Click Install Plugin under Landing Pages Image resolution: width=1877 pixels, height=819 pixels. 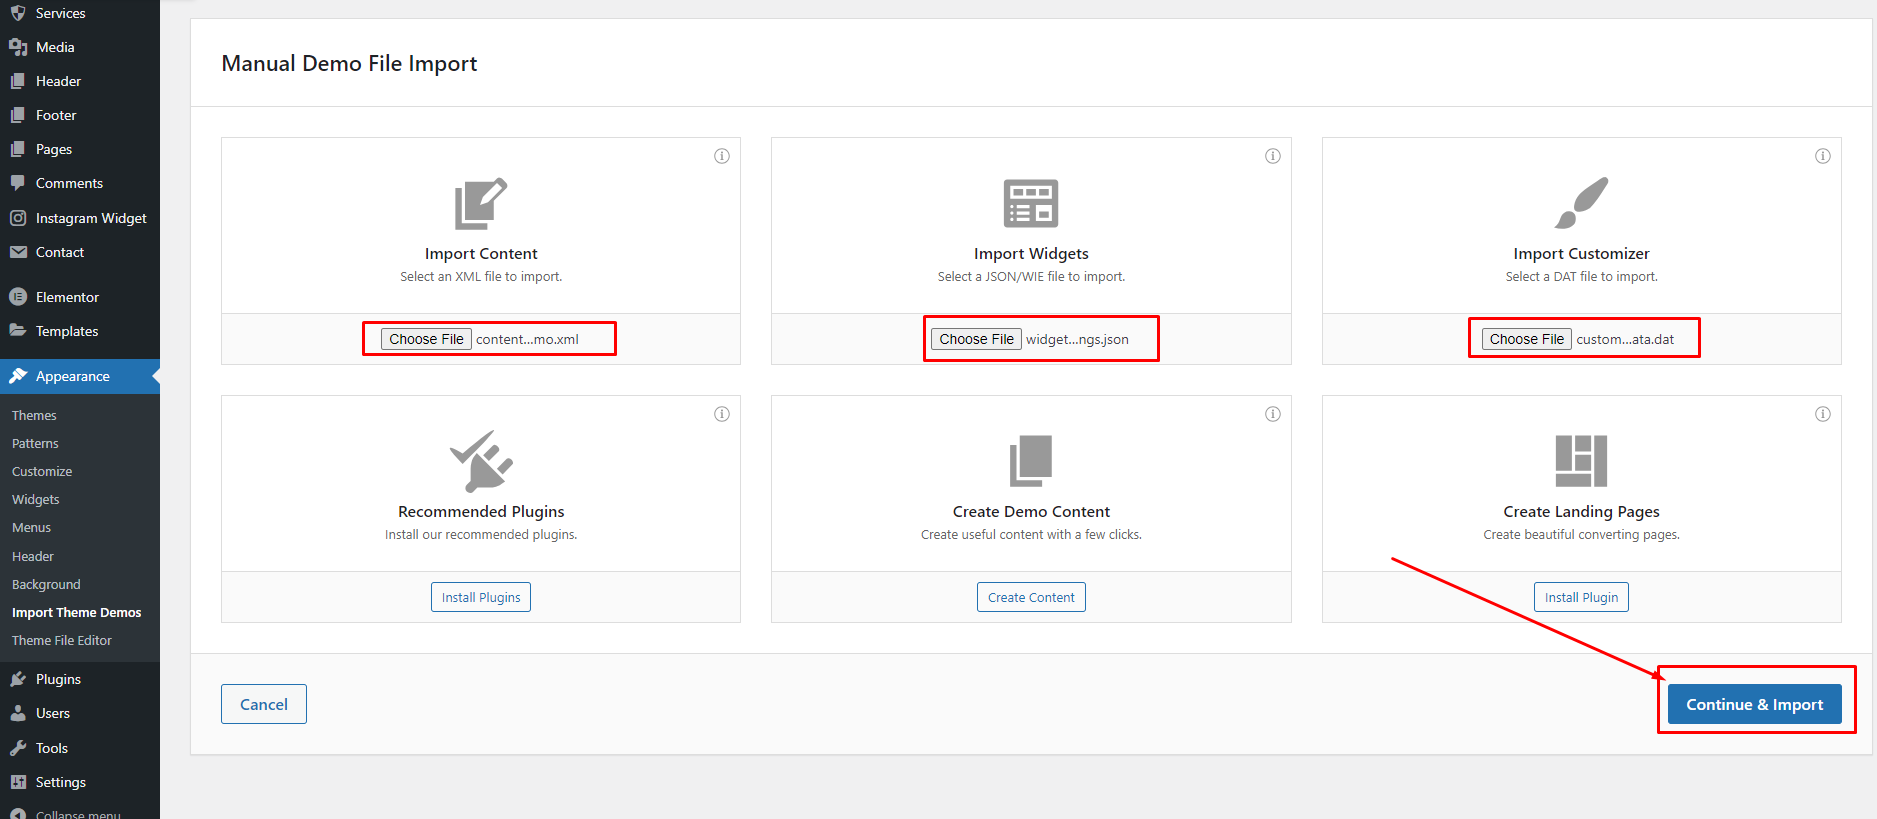(1582, 597)
